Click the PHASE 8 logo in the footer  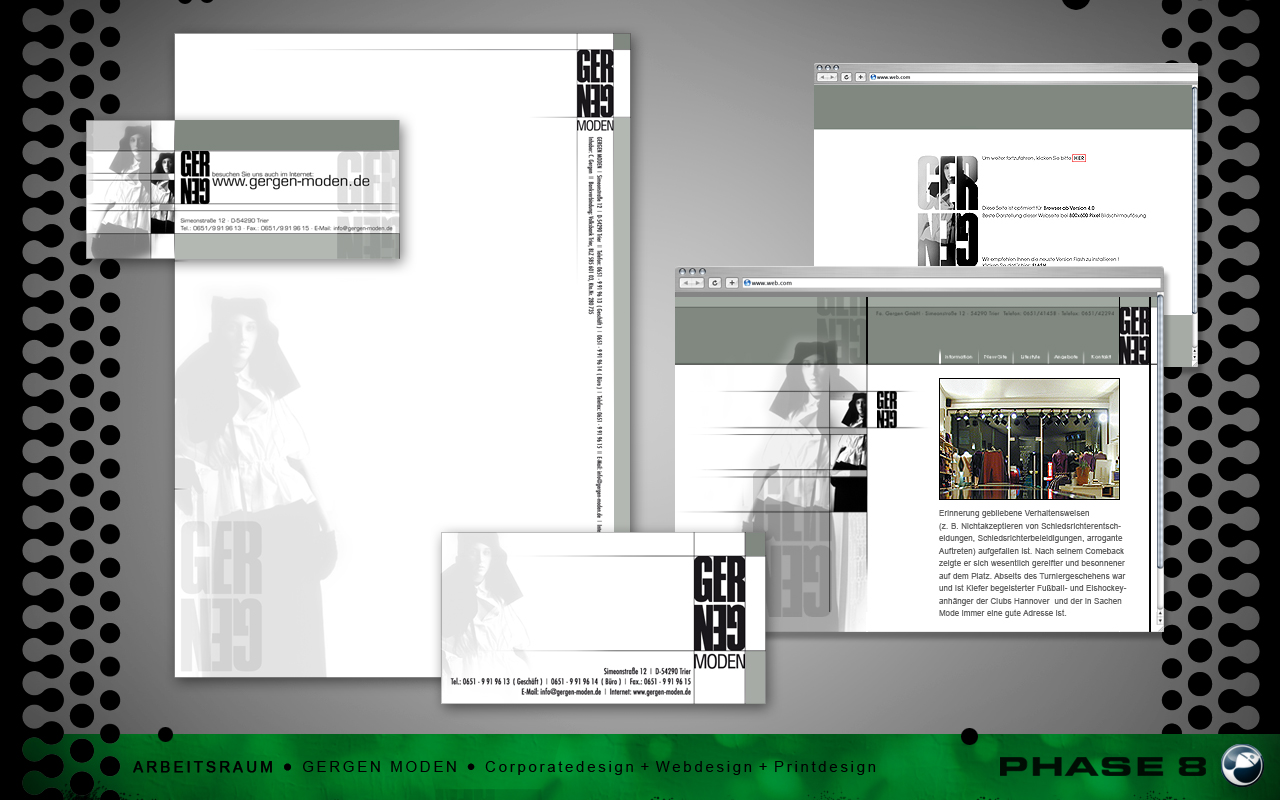[1105, 767]
